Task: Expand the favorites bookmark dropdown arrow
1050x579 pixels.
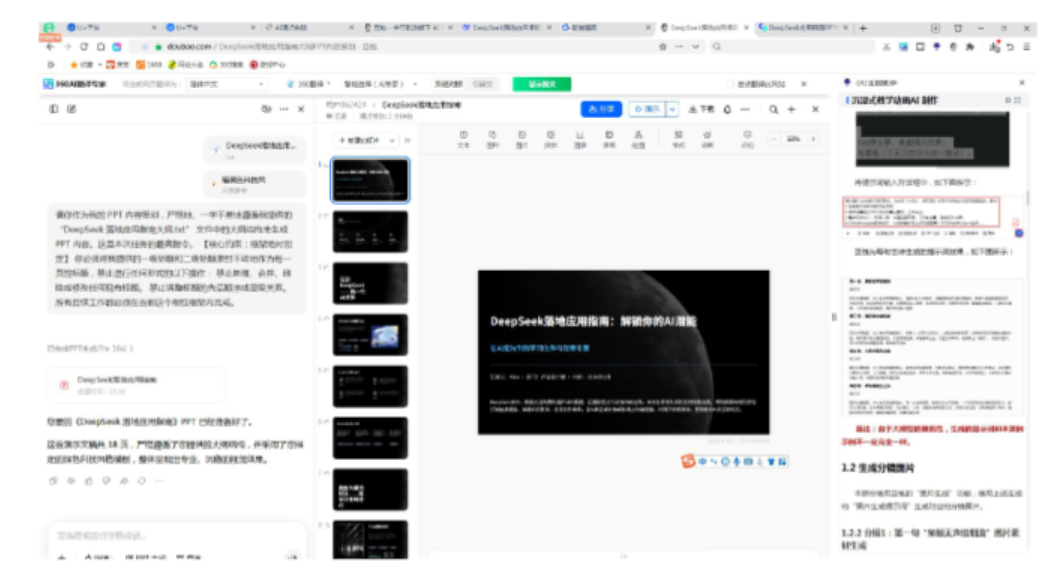Action: (100, 65)
